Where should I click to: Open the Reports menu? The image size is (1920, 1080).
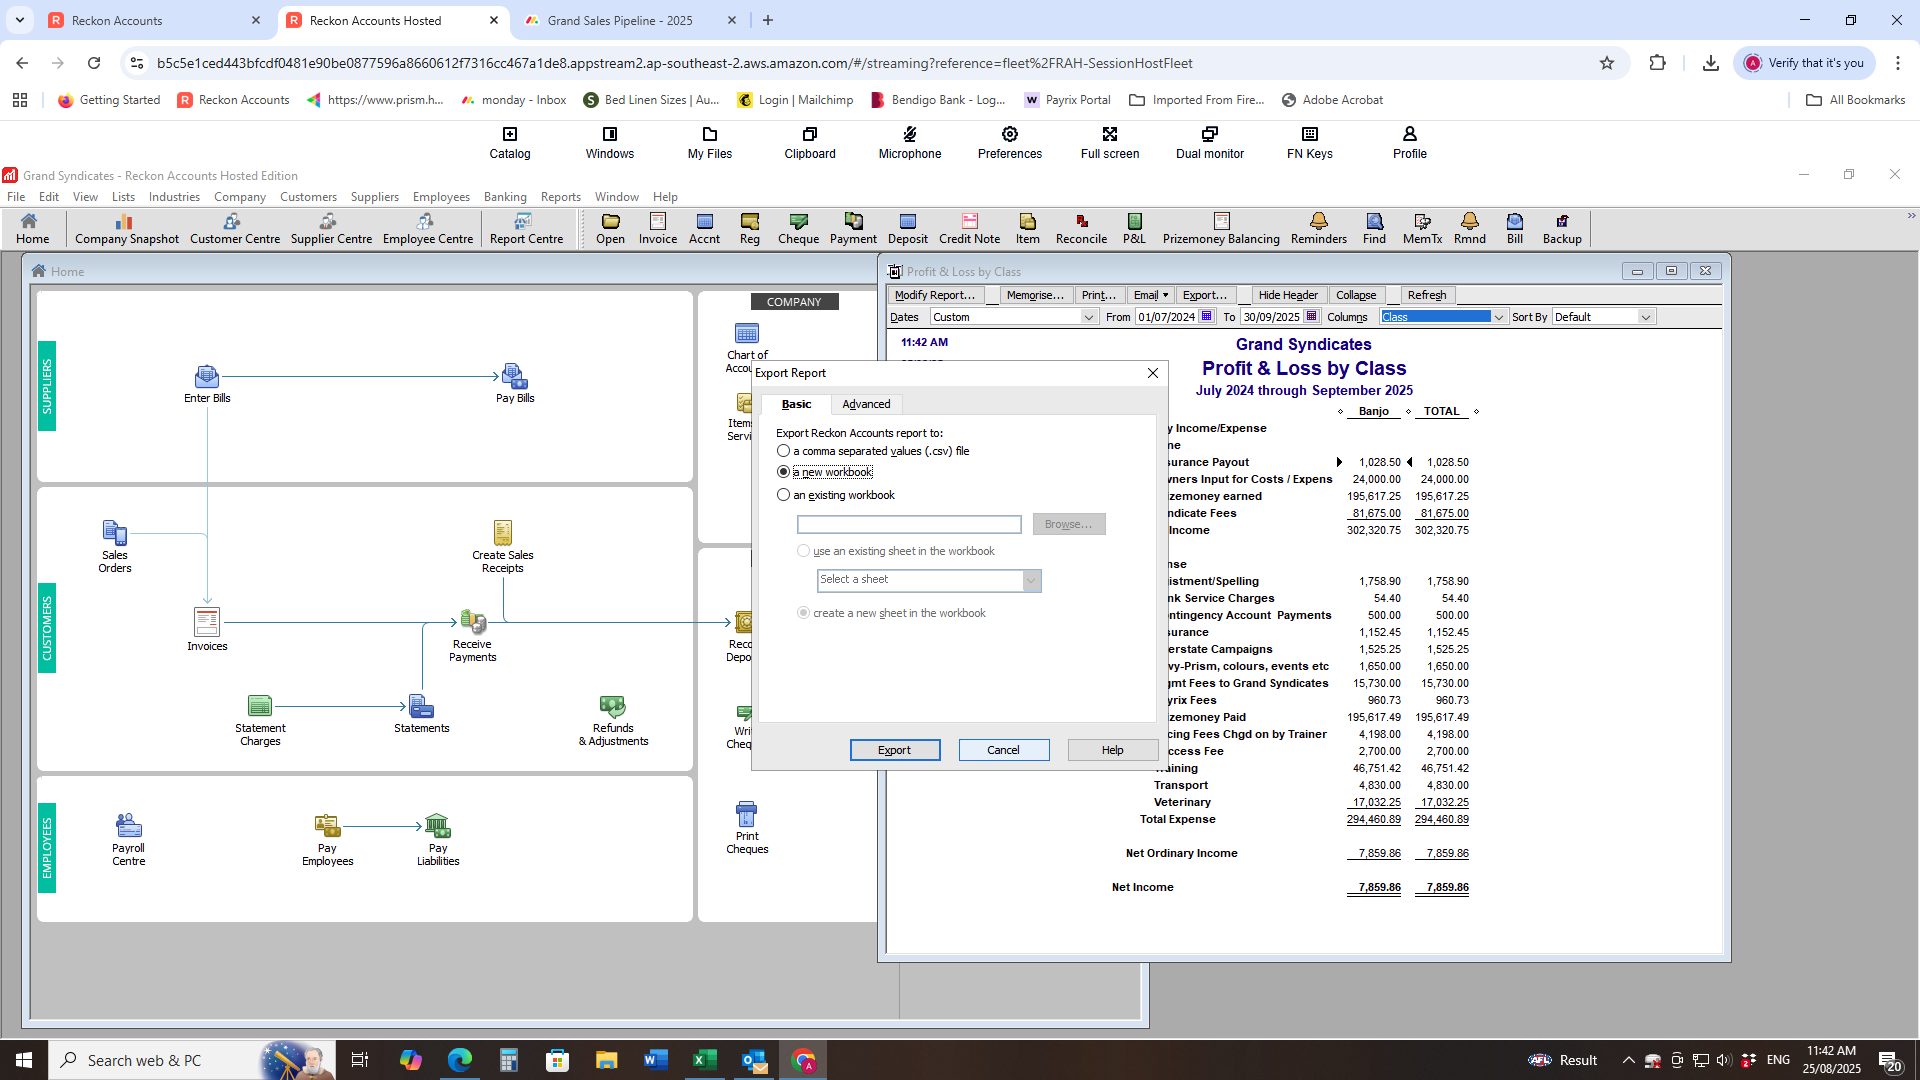click(560, 197)
